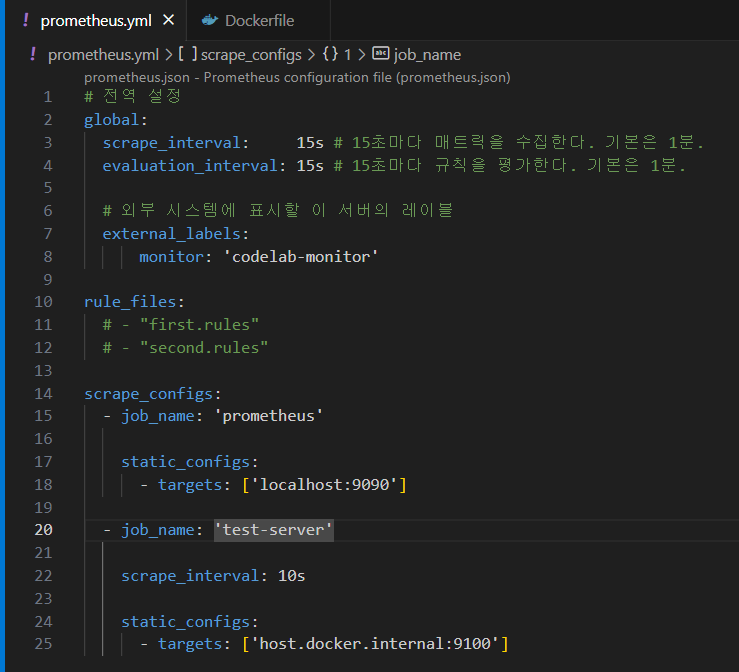Expand the chevron after prometheus.yml breadcrumb
Viewport: 739px width, 672px height.
[168, 54]
